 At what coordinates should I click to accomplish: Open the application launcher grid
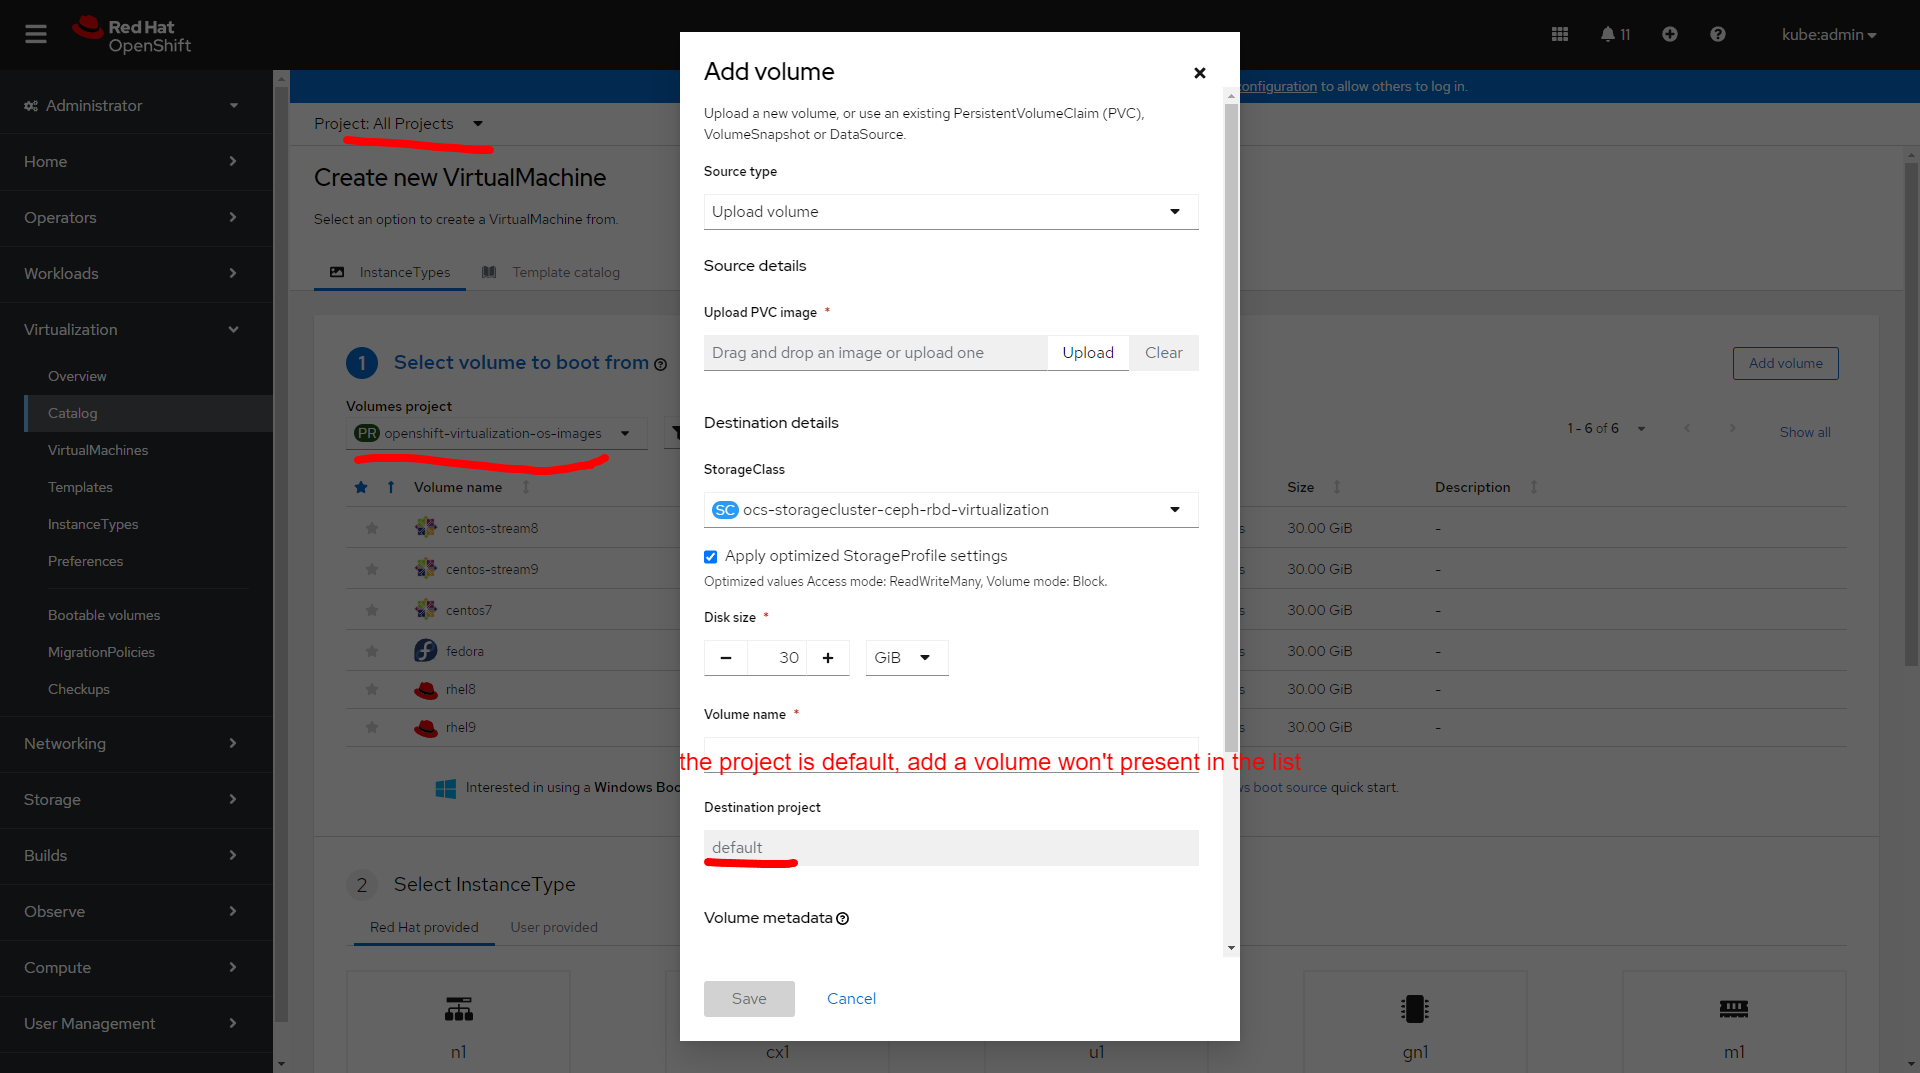pos(1560,34)
